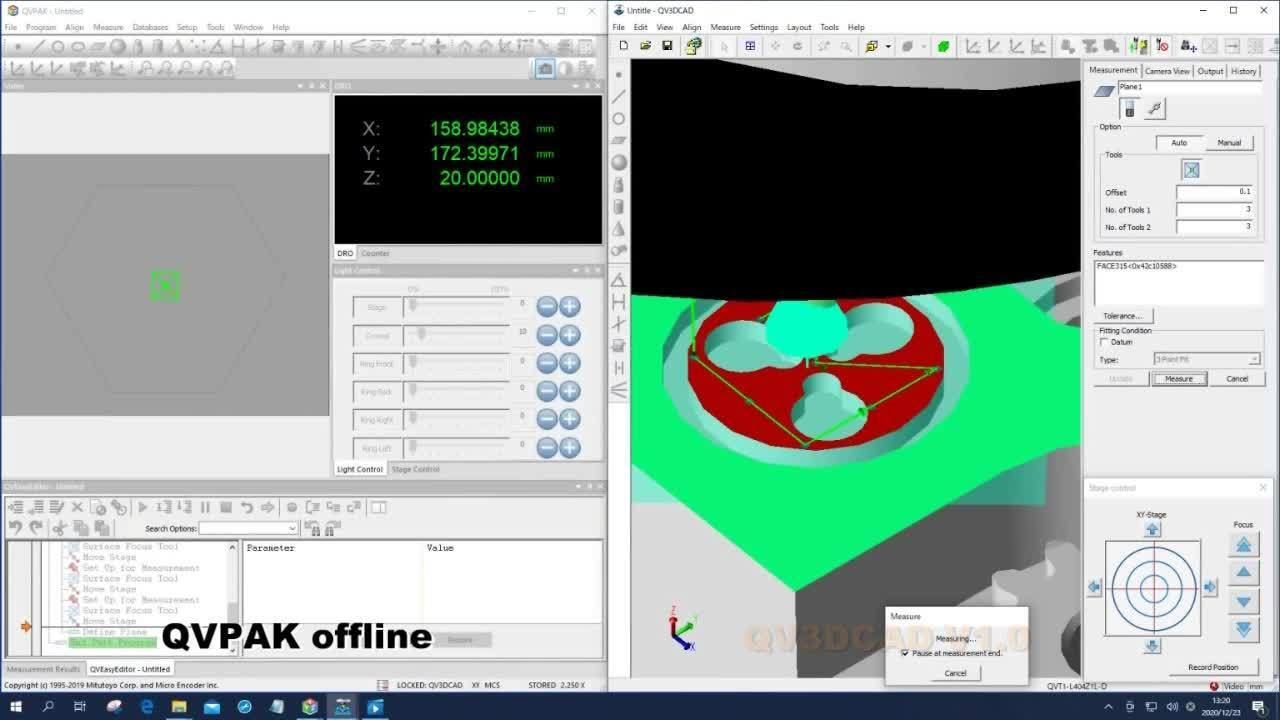Click the Tolerance... button

pos(1121,316)
